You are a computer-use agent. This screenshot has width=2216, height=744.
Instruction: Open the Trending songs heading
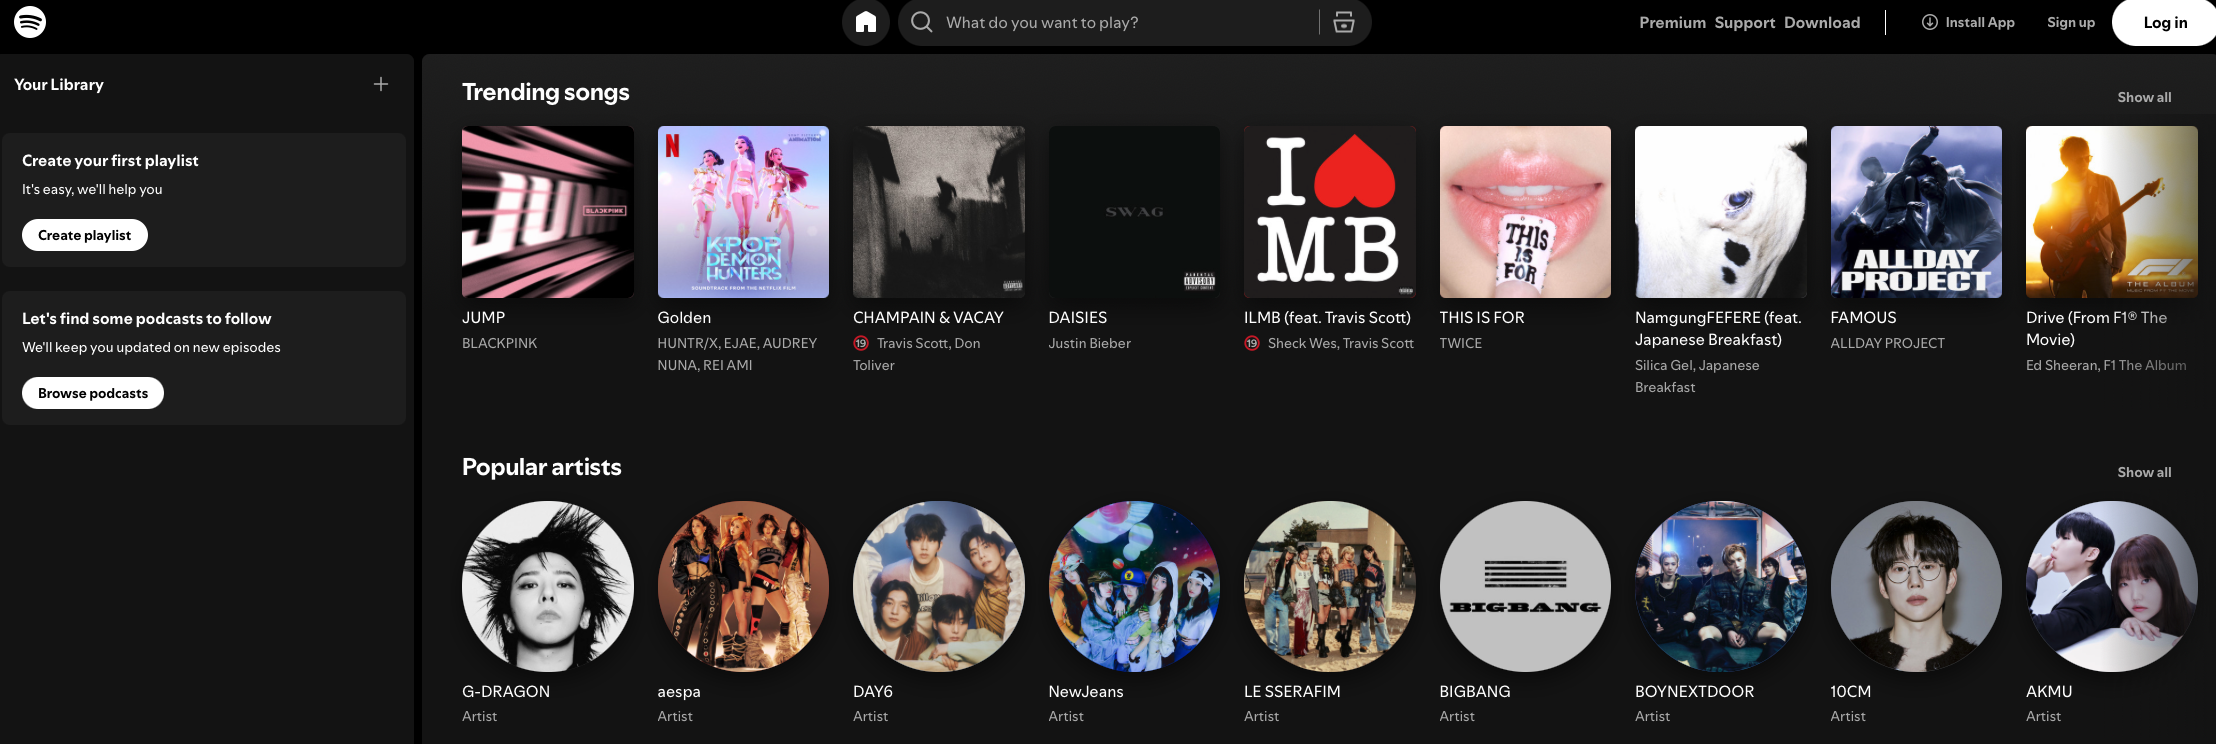546,92
